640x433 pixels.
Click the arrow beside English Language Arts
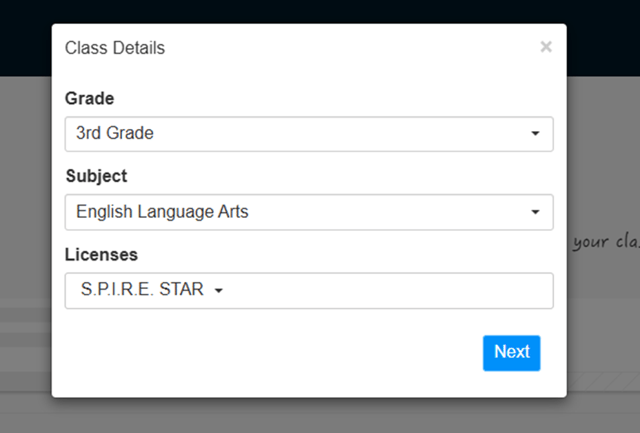coord(535,212)
